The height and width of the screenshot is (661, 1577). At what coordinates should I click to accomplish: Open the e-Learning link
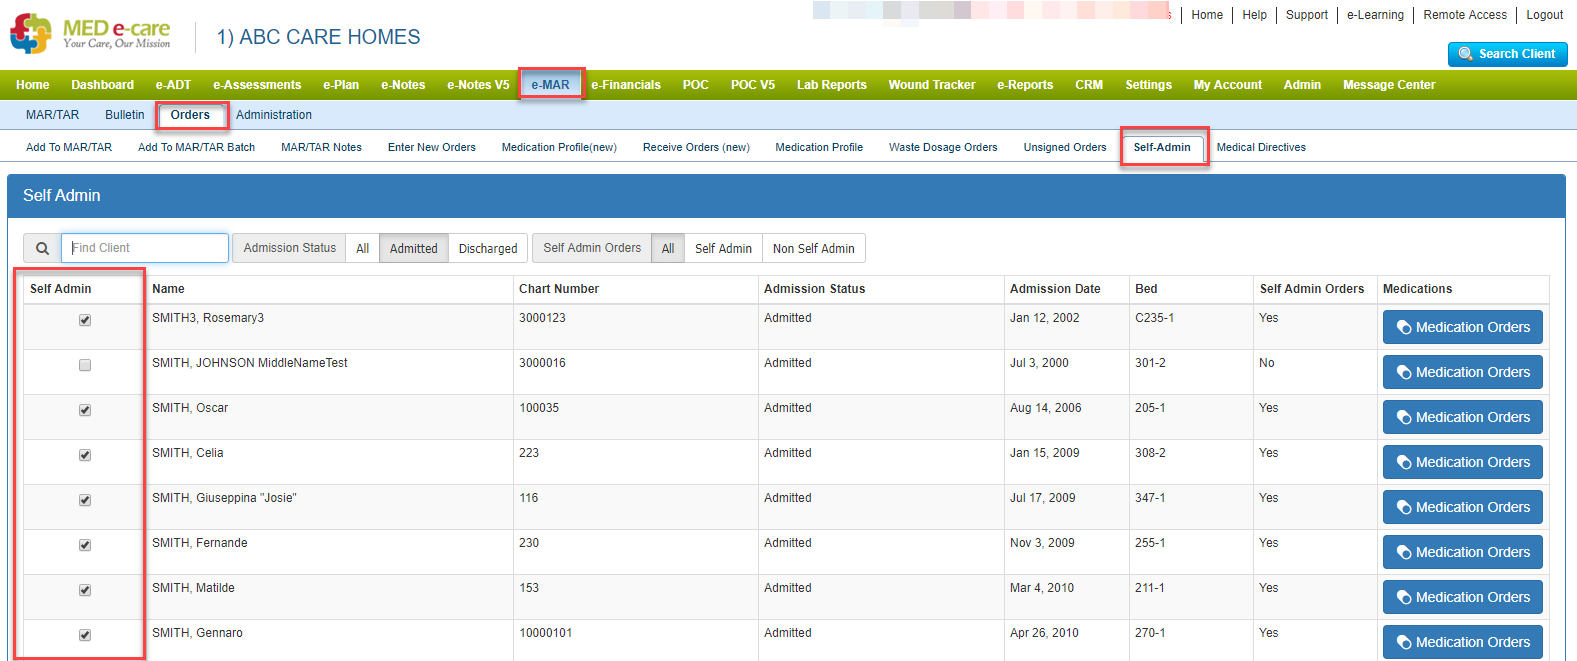coord(1375,15)
